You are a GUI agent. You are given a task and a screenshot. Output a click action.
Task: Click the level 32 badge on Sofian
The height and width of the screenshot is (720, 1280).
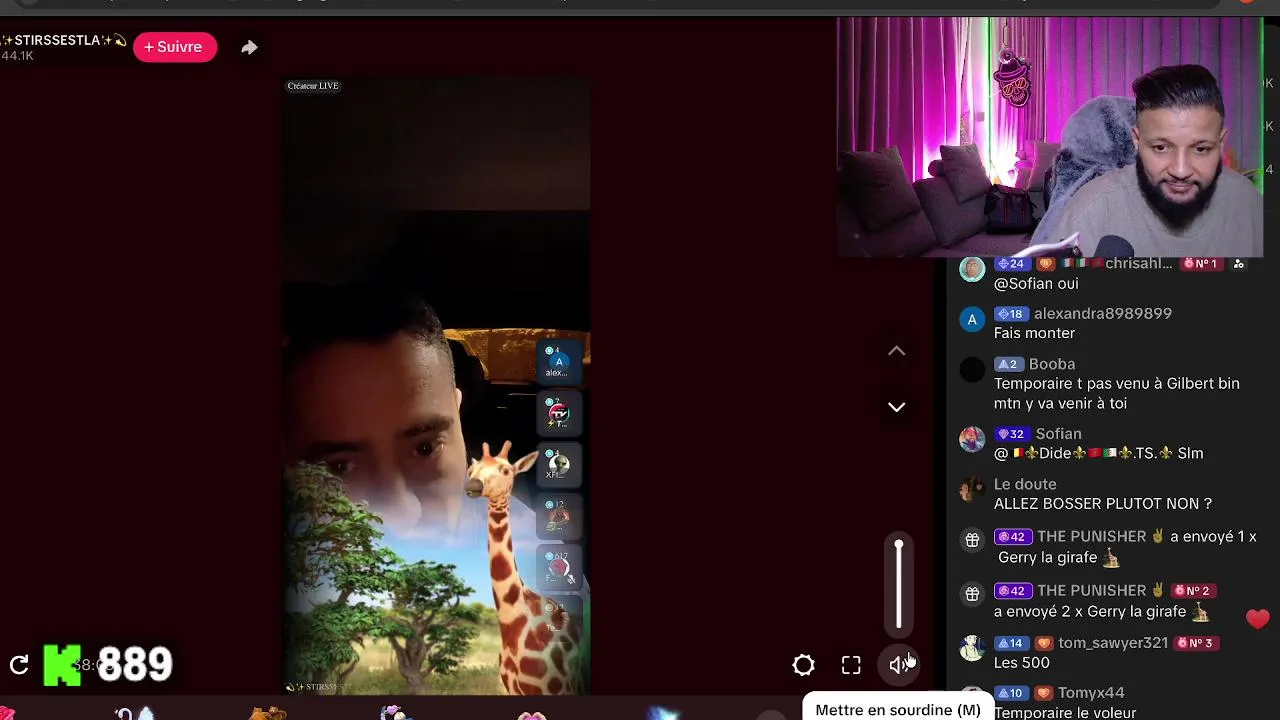pos(1012,434)
